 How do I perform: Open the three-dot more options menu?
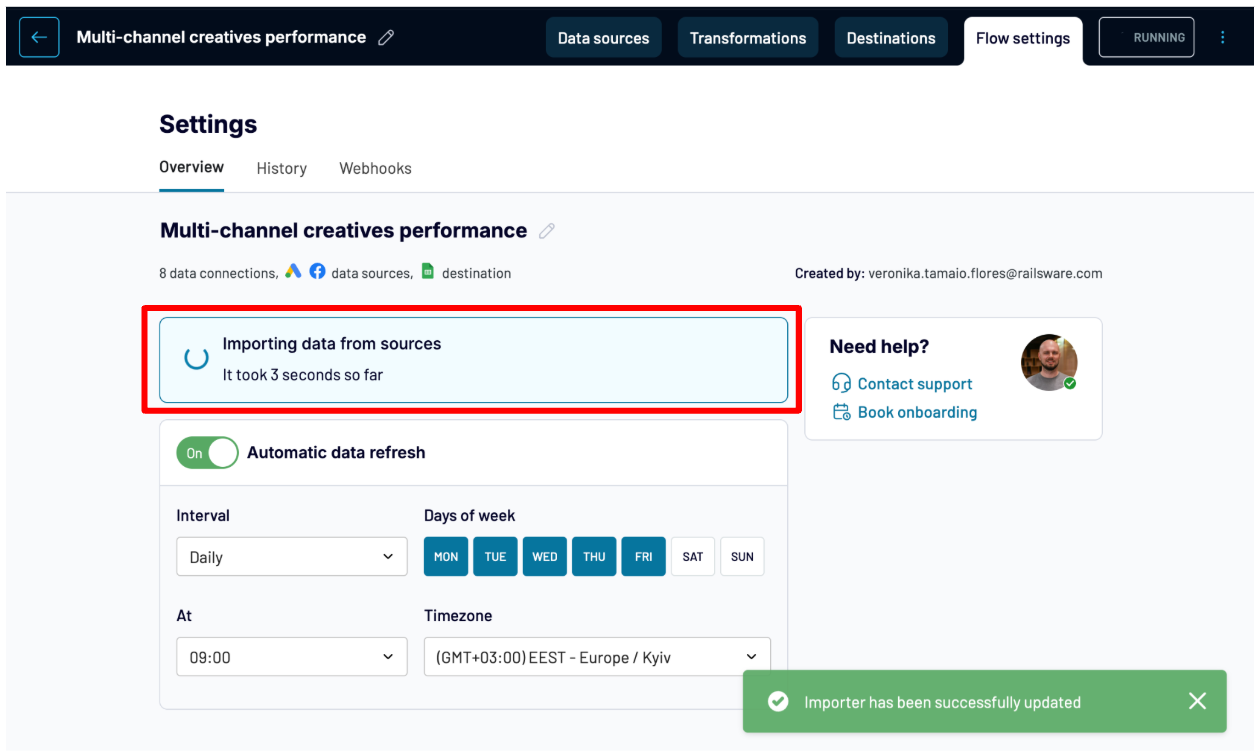pos(1222,37)
